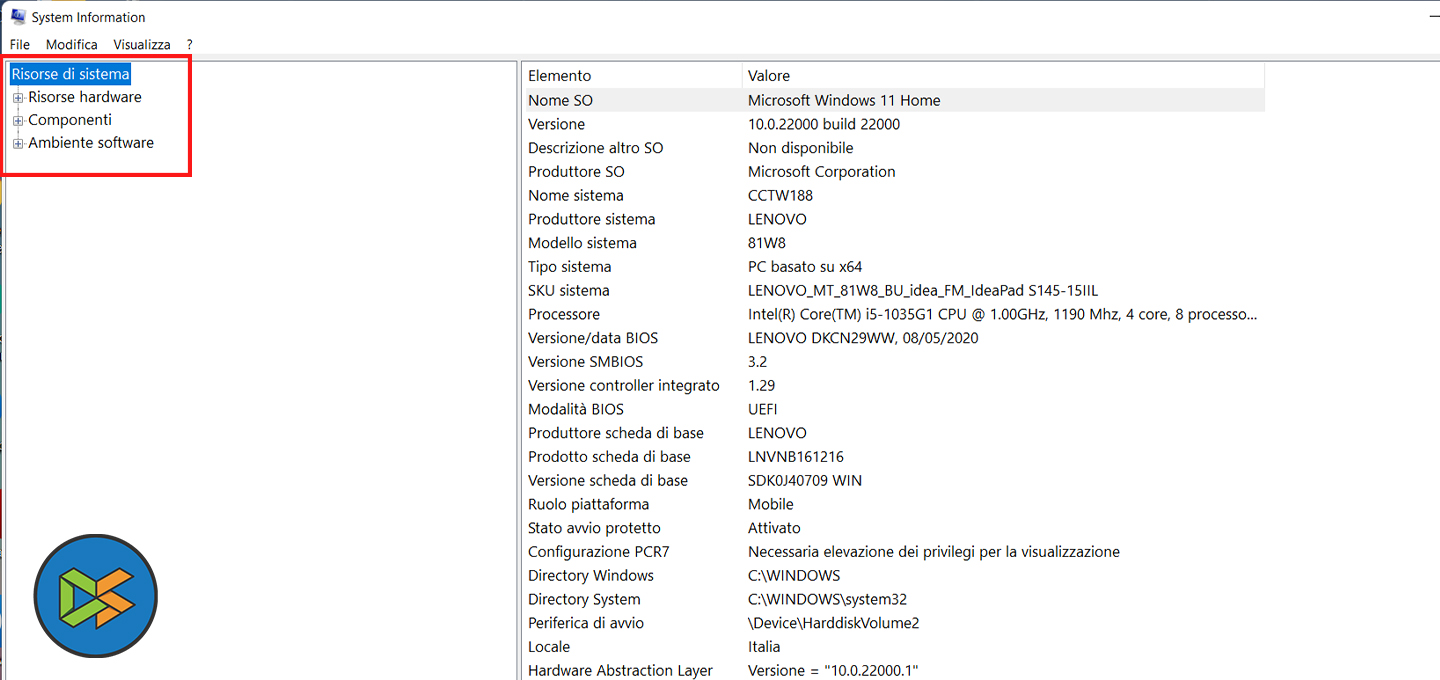Image resolution: width=1440 pixels, height=680 pixels.
Task: Select the Ruolo piattaforma row
Action: 894,504
